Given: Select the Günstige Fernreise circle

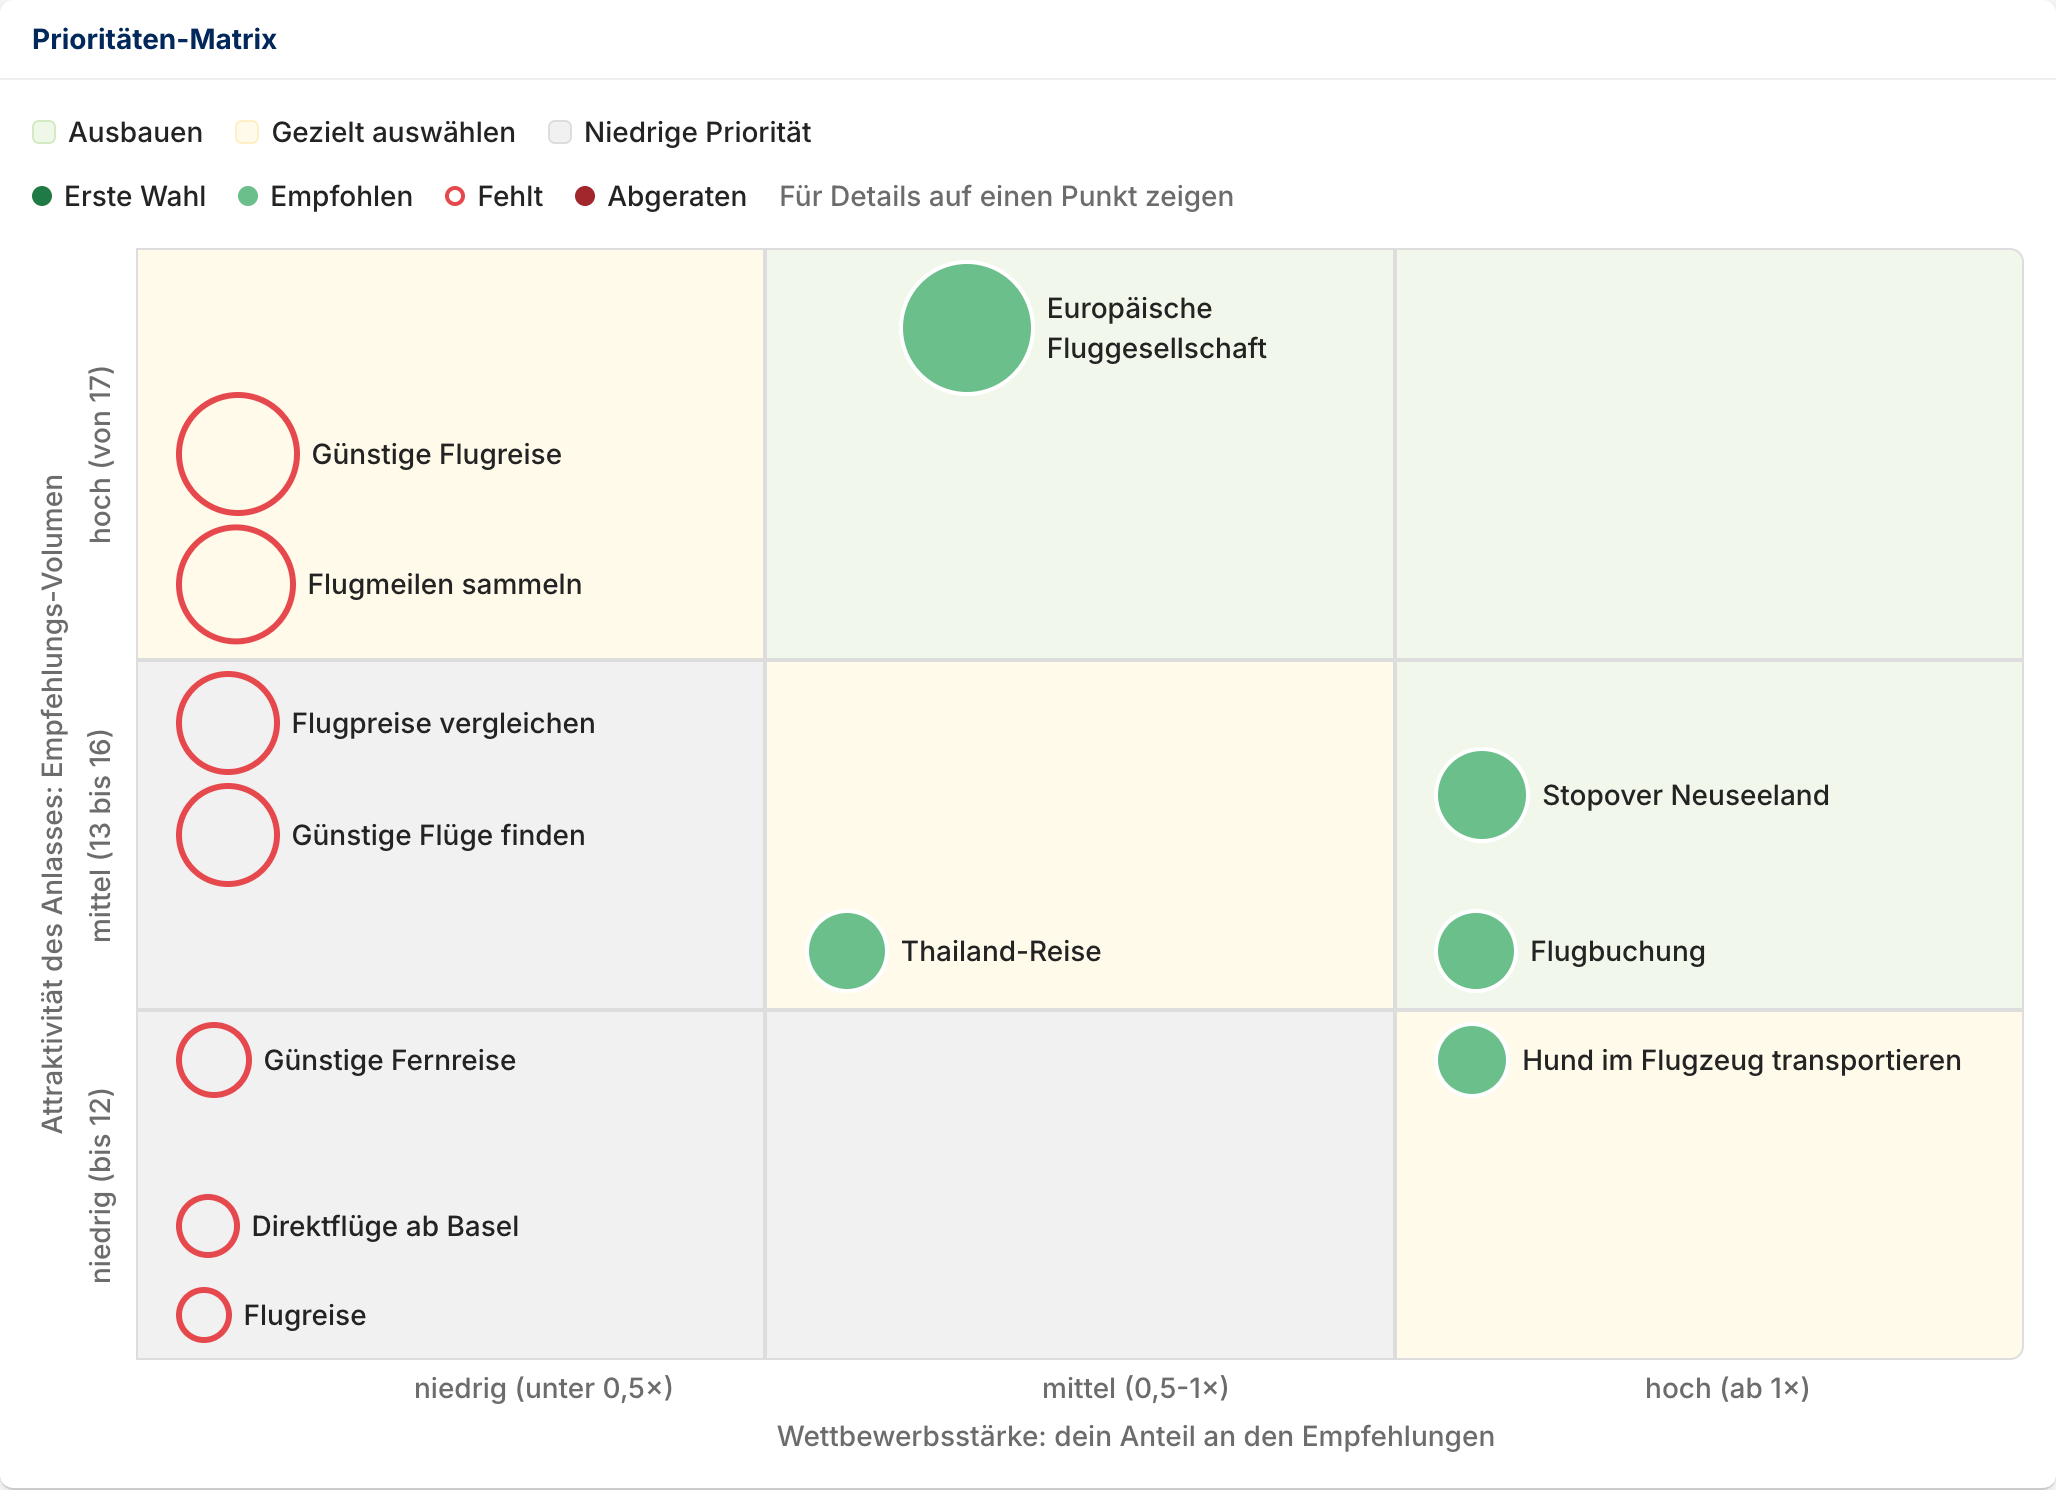Looking at the screenshot, I should (x=214, y=1060).
